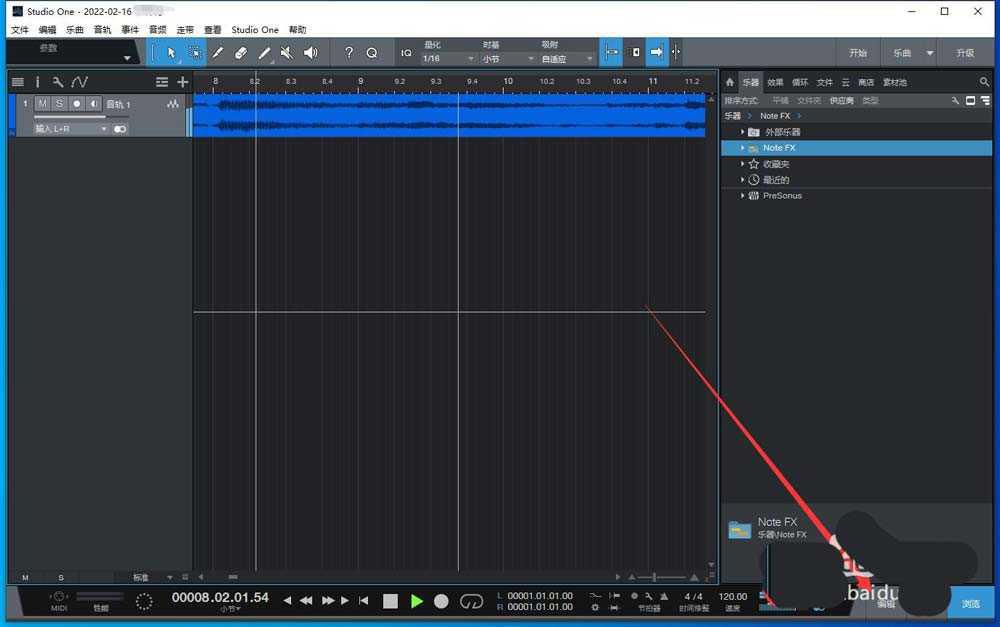Image resolution: width=1000 pixels, height=627 pixels.
Task: Mute track 自轨 1 with the M button
Action: point(41,103)
